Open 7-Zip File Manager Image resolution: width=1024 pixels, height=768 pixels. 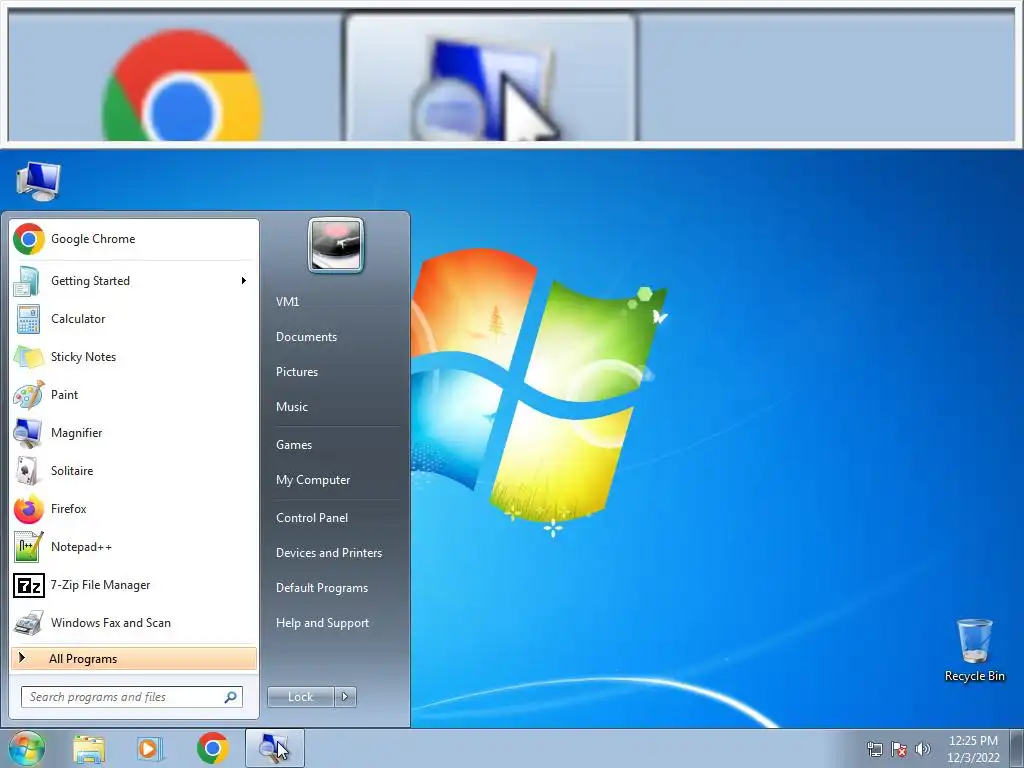pos(134,584)
